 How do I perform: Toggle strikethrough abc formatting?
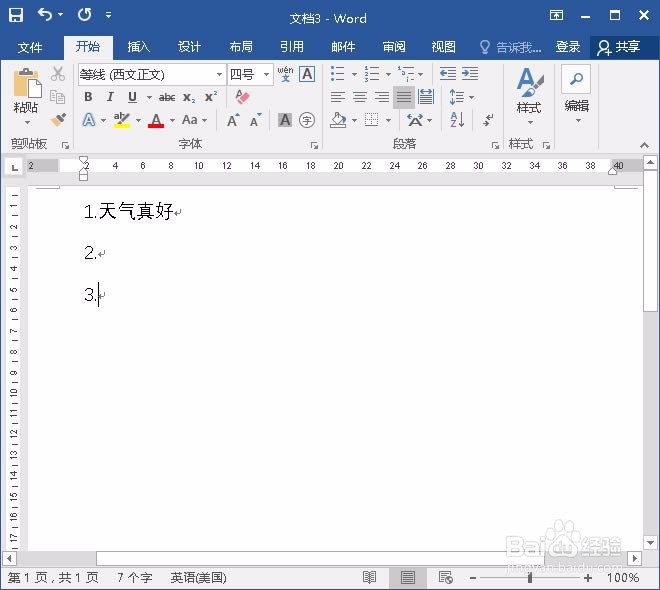(x=167, y=97)
